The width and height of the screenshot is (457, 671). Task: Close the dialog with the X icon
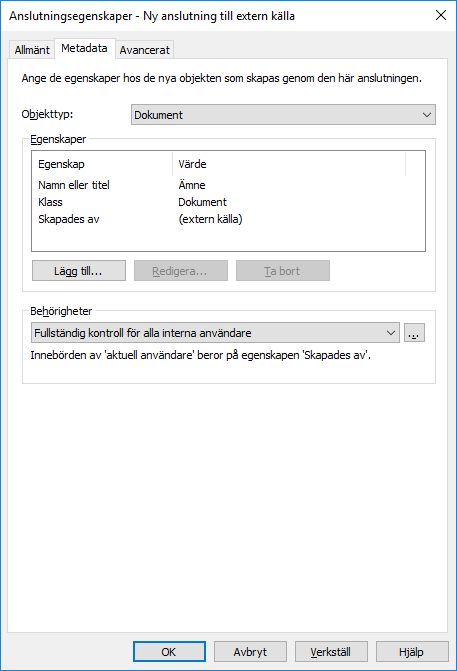point(441,15)
